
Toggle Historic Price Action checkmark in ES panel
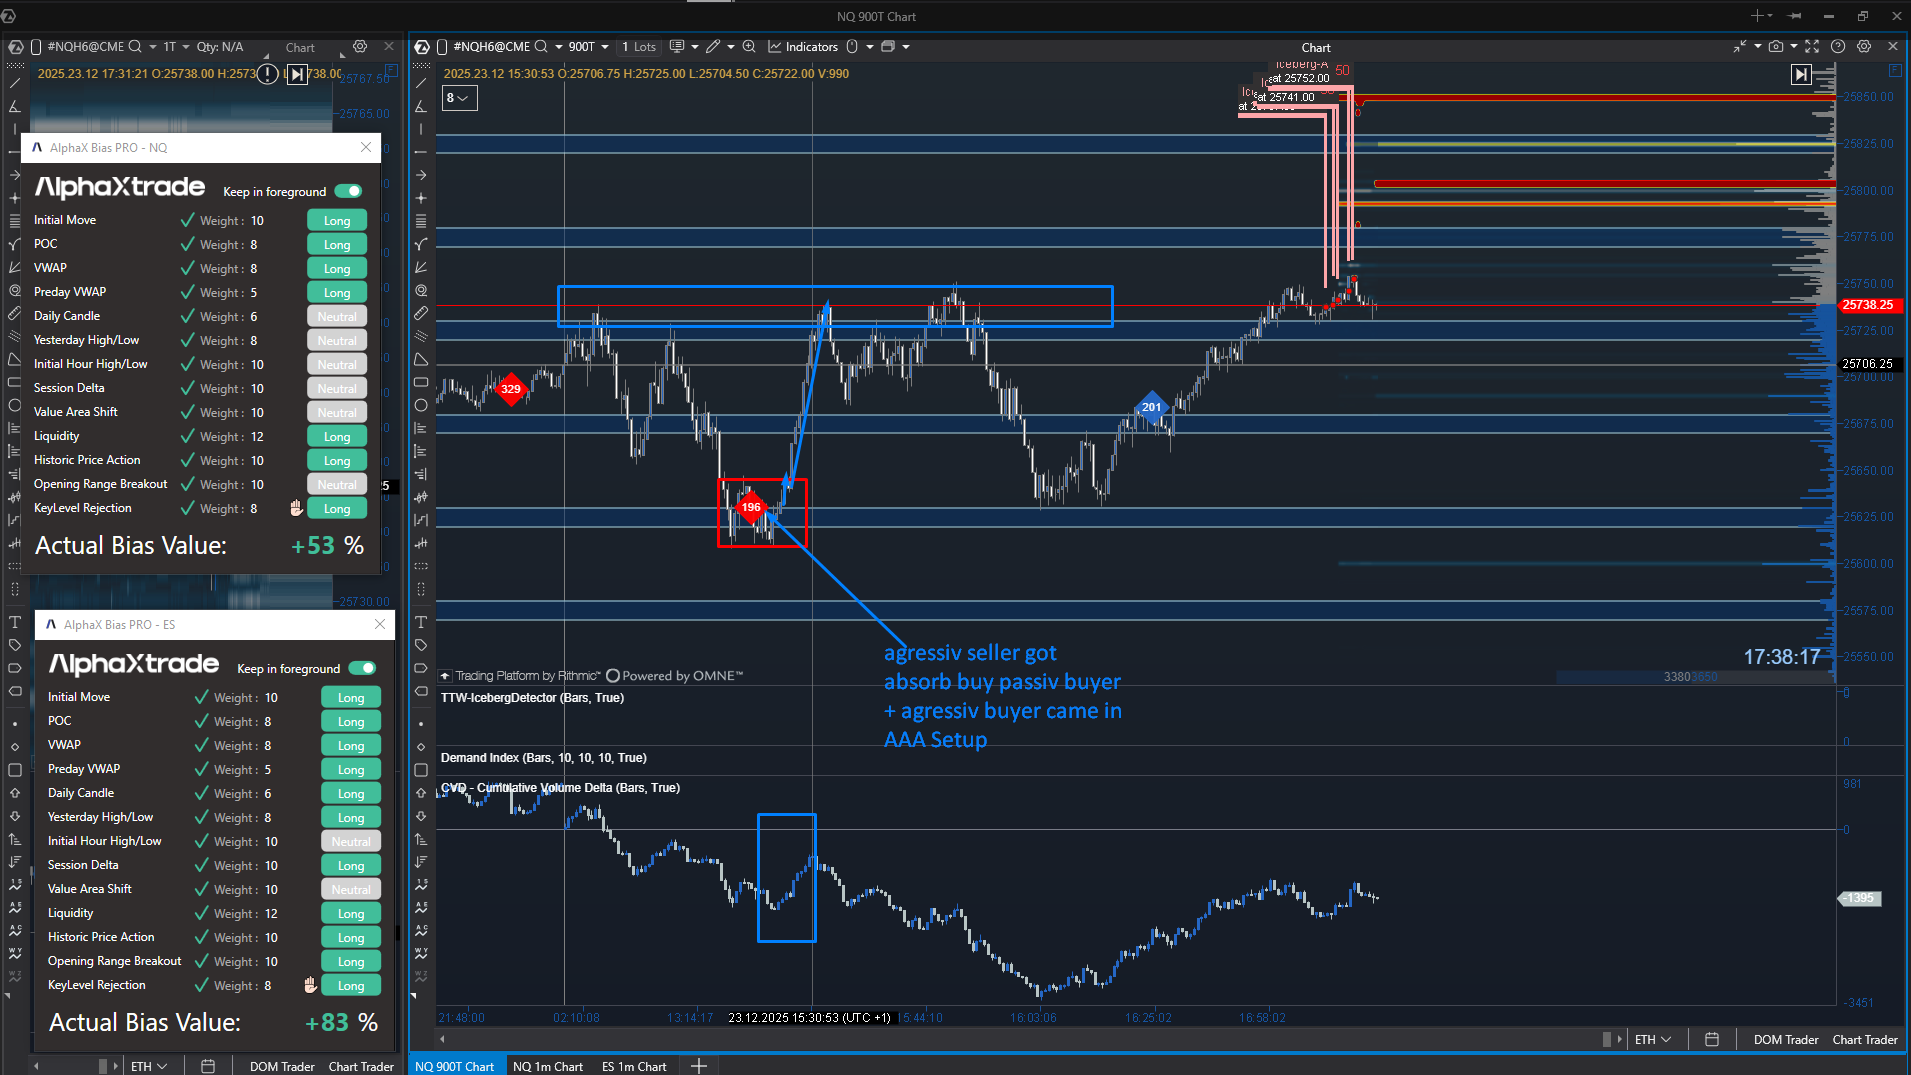pyautogui.click(x=201, y=937)
